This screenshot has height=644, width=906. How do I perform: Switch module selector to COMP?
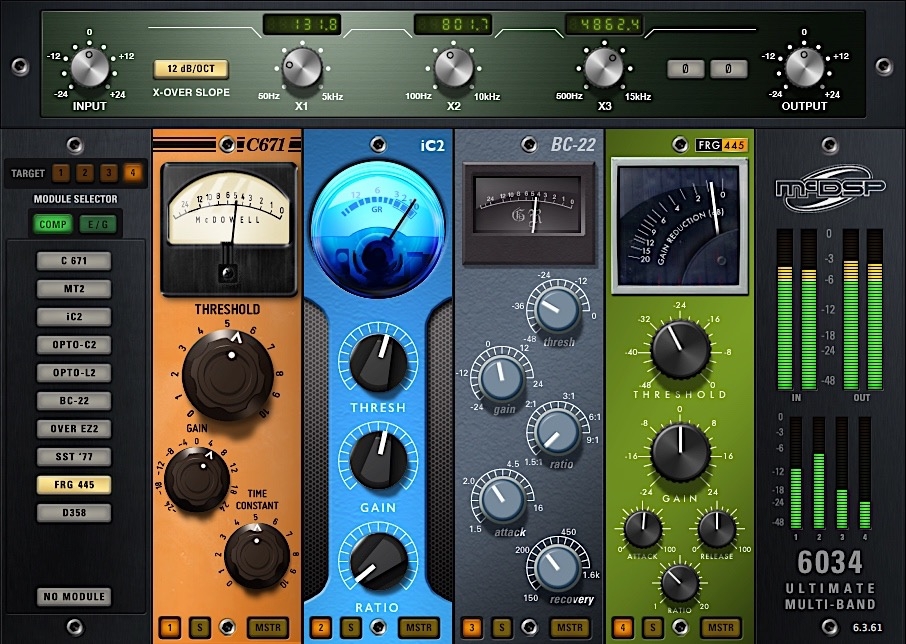53,224
